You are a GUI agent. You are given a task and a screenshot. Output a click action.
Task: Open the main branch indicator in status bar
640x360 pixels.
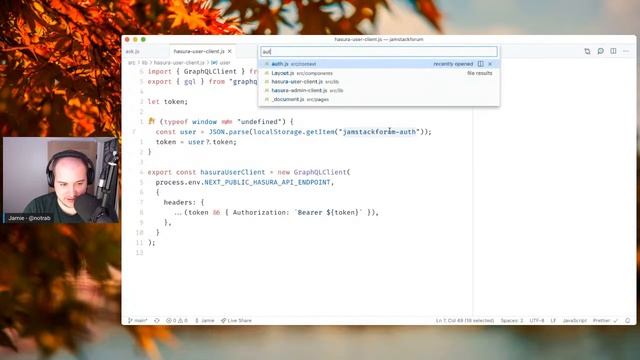(138, 321)
